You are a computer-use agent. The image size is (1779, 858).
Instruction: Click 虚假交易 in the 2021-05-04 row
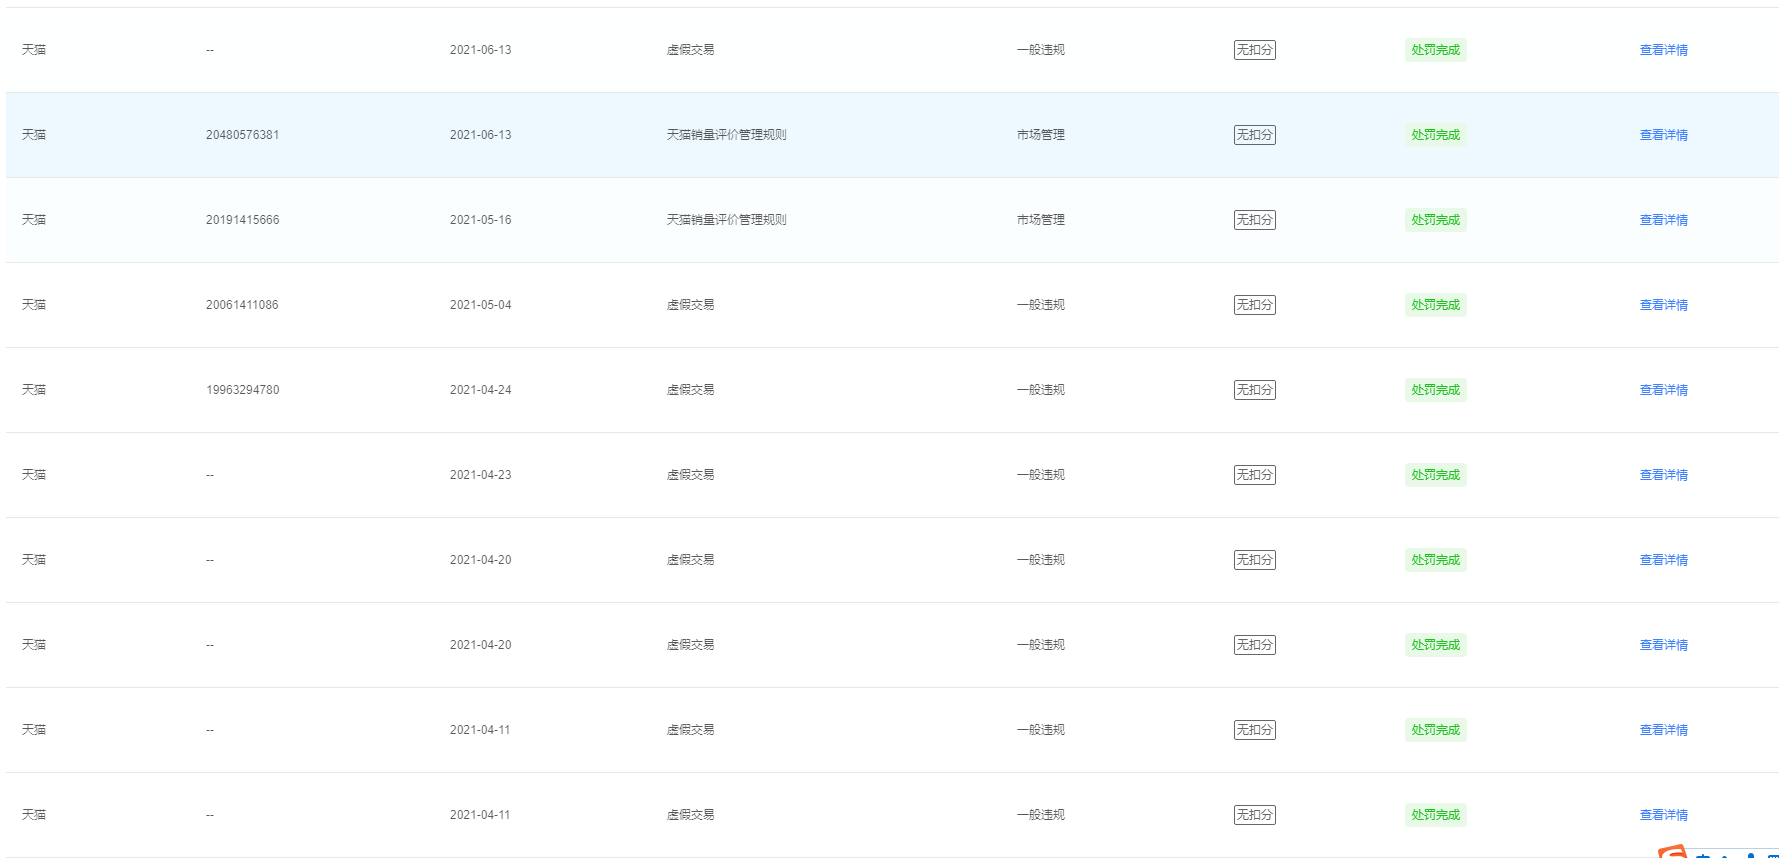coord(690,305)
